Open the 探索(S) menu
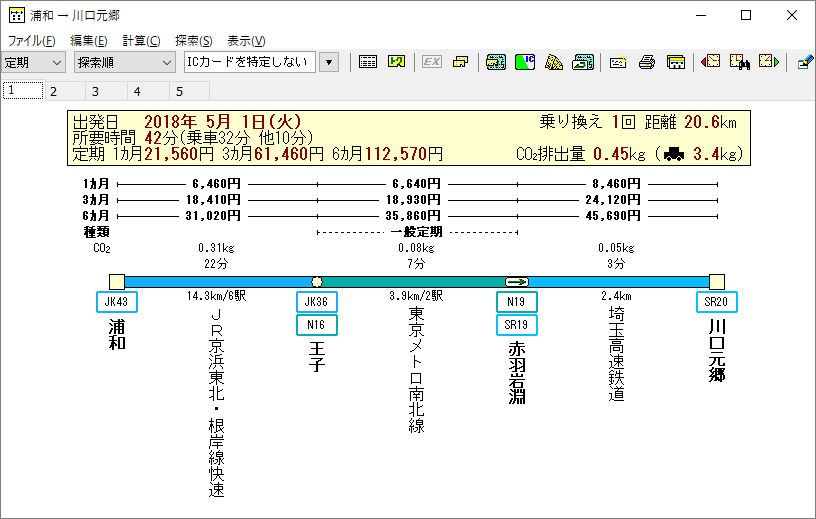816x519 pixels. point(194,41)
